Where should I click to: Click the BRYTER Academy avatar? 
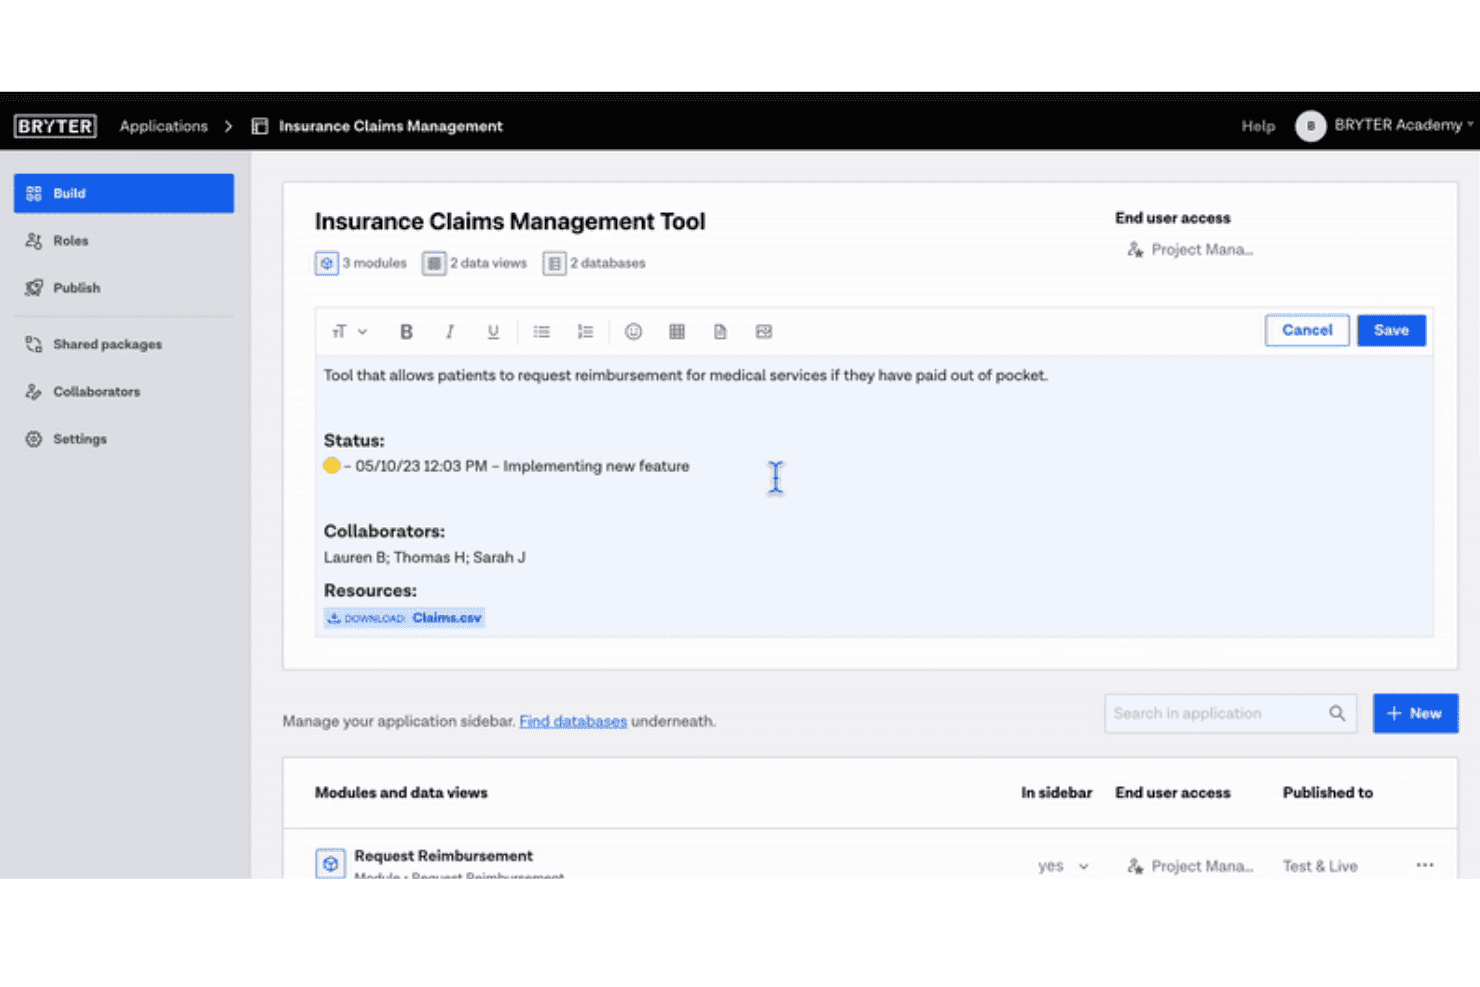(1311, 126)
